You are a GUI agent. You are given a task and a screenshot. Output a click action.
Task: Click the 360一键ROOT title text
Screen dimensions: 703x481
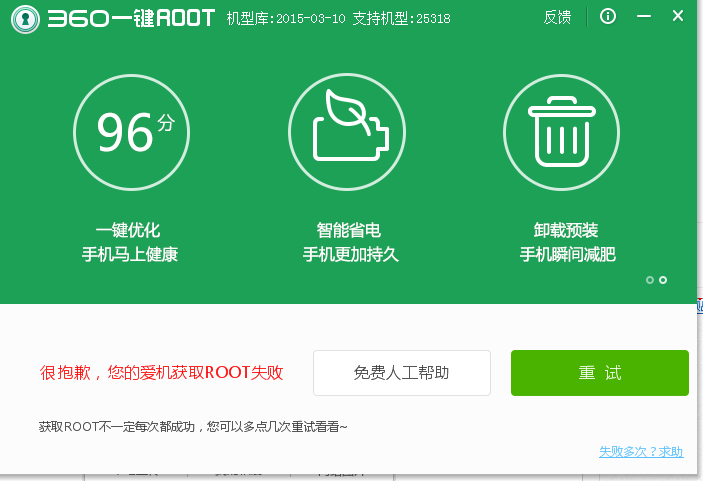pyautogui.click(x=131, y=18)
